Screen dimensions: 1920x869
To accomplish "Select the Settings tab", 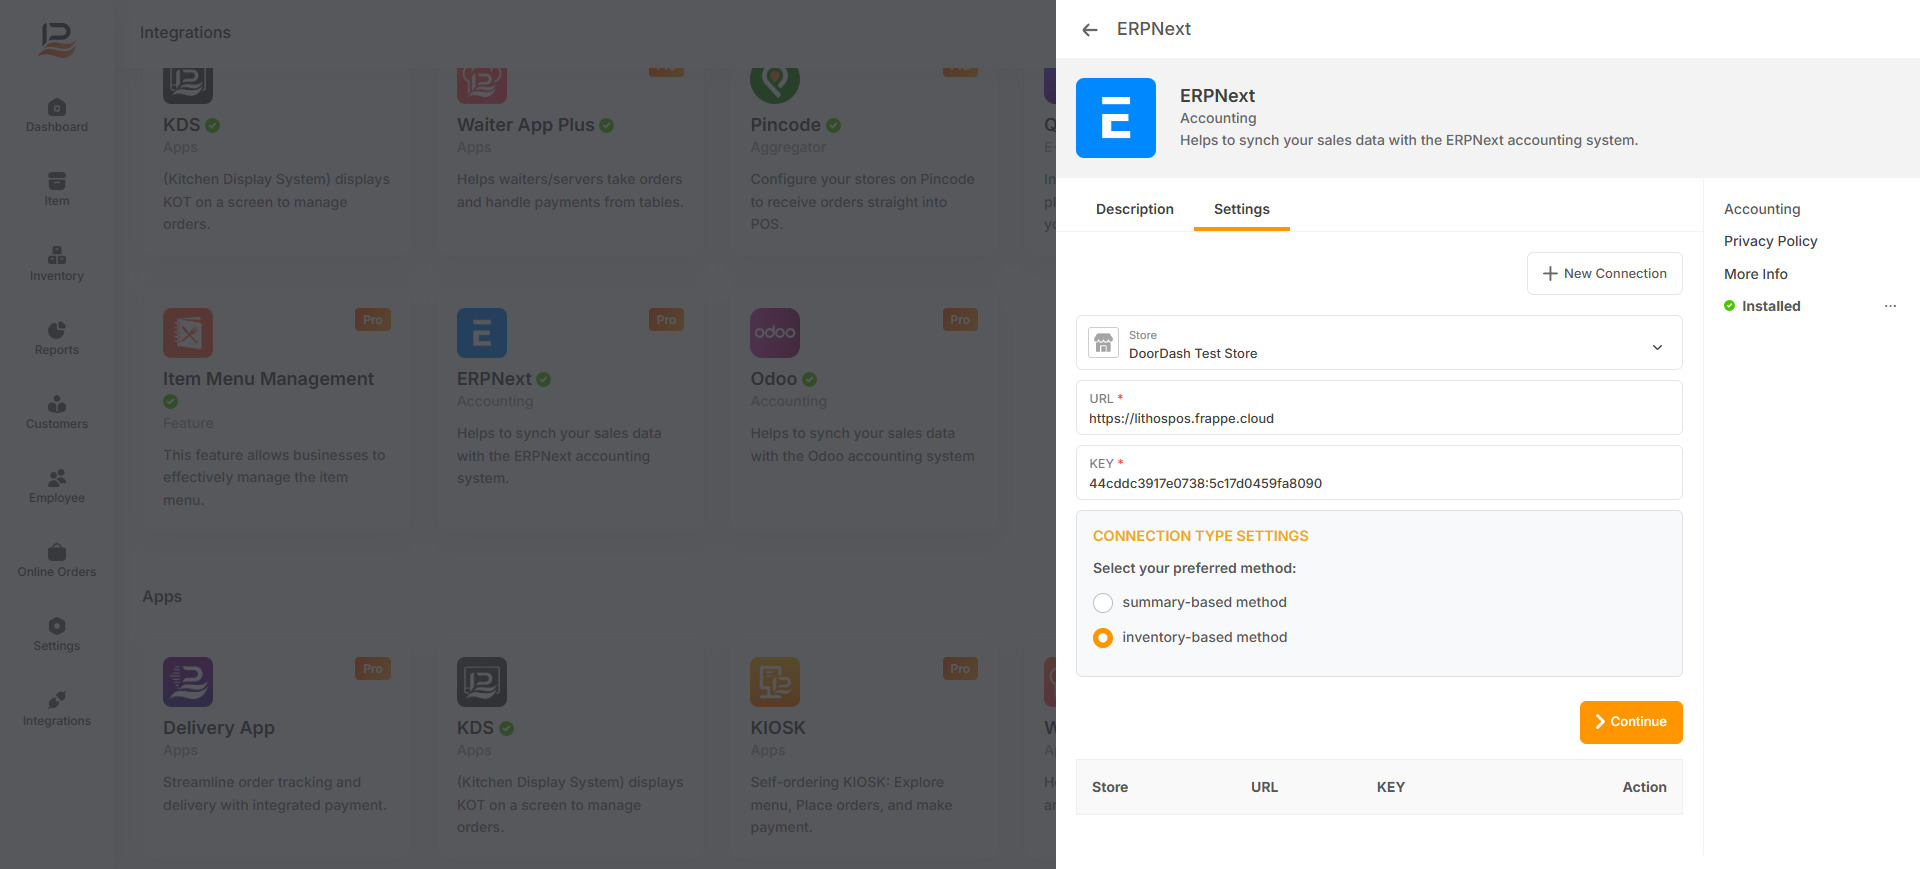I will point(1241,209).
